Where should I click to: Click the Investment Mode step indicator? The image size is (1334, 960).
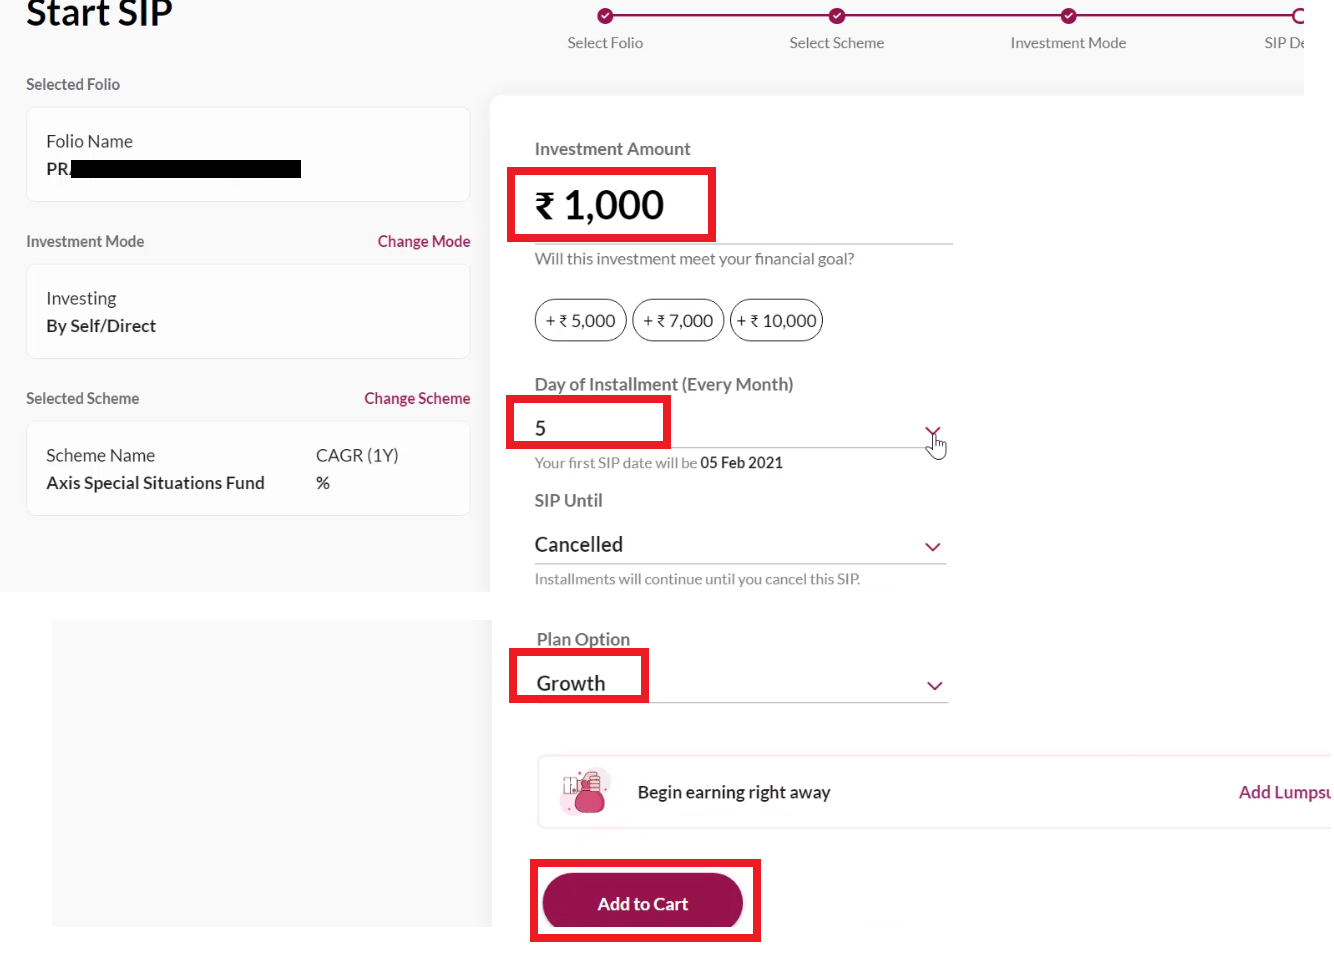click(x=1068, y=16)
